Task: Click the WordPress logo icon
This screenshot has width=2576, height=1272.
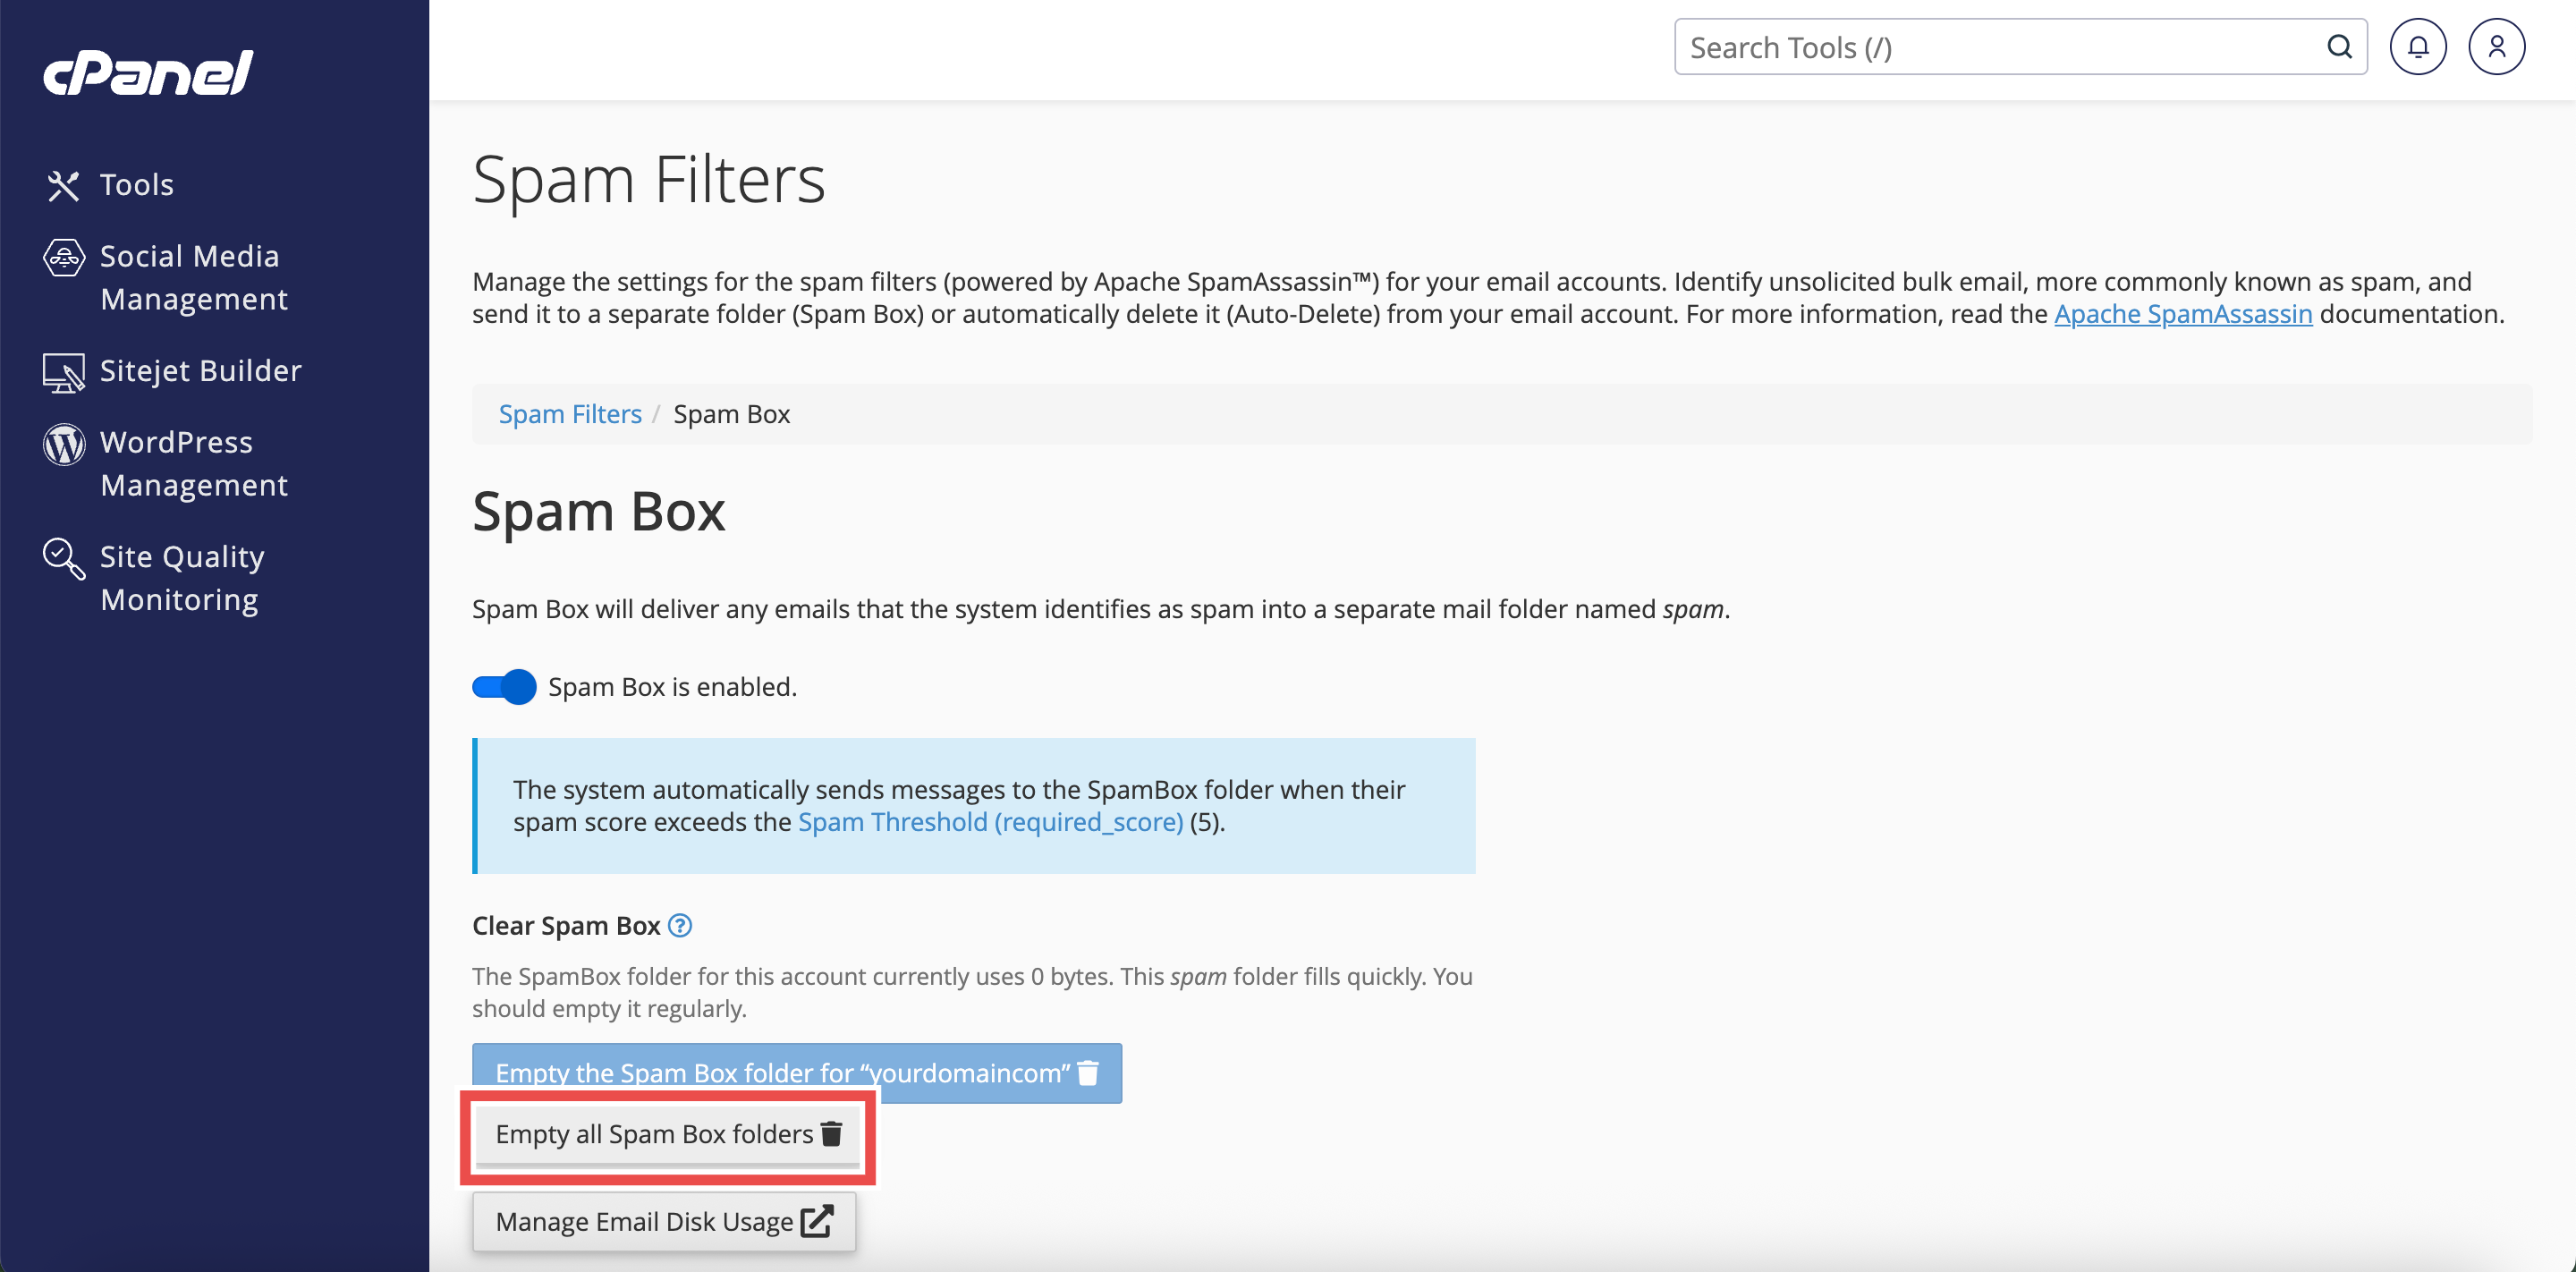Action: click(63, 444)
